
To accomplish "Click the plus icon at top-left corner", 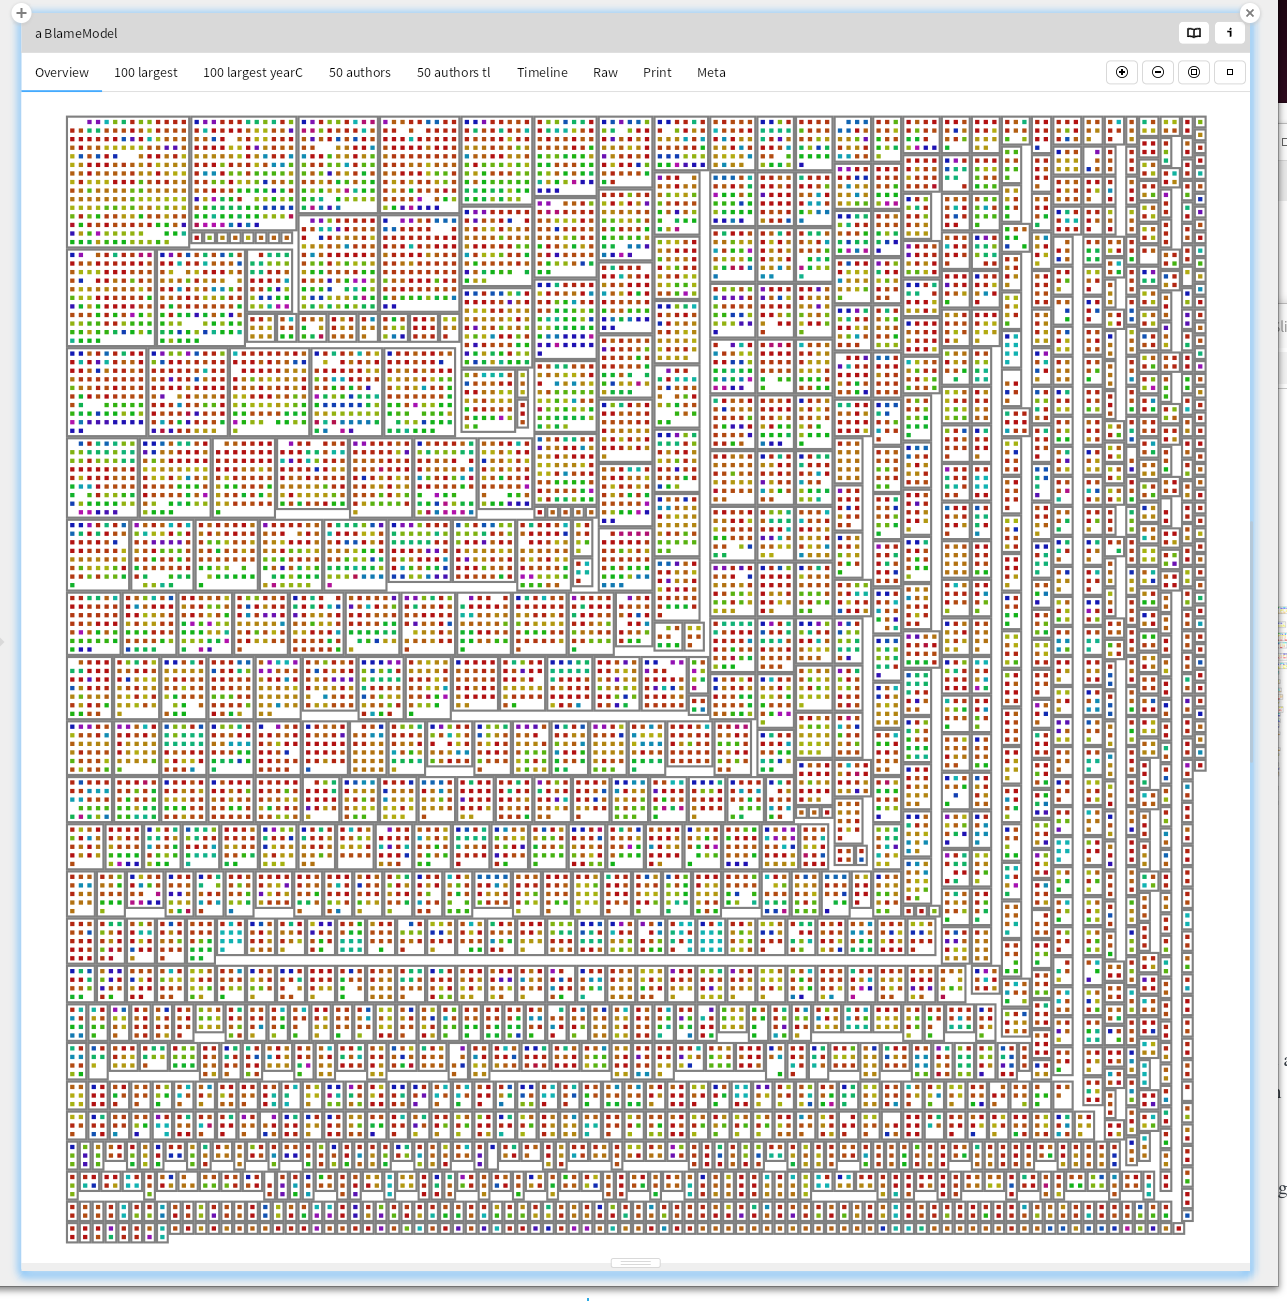I will coord(21,13).
